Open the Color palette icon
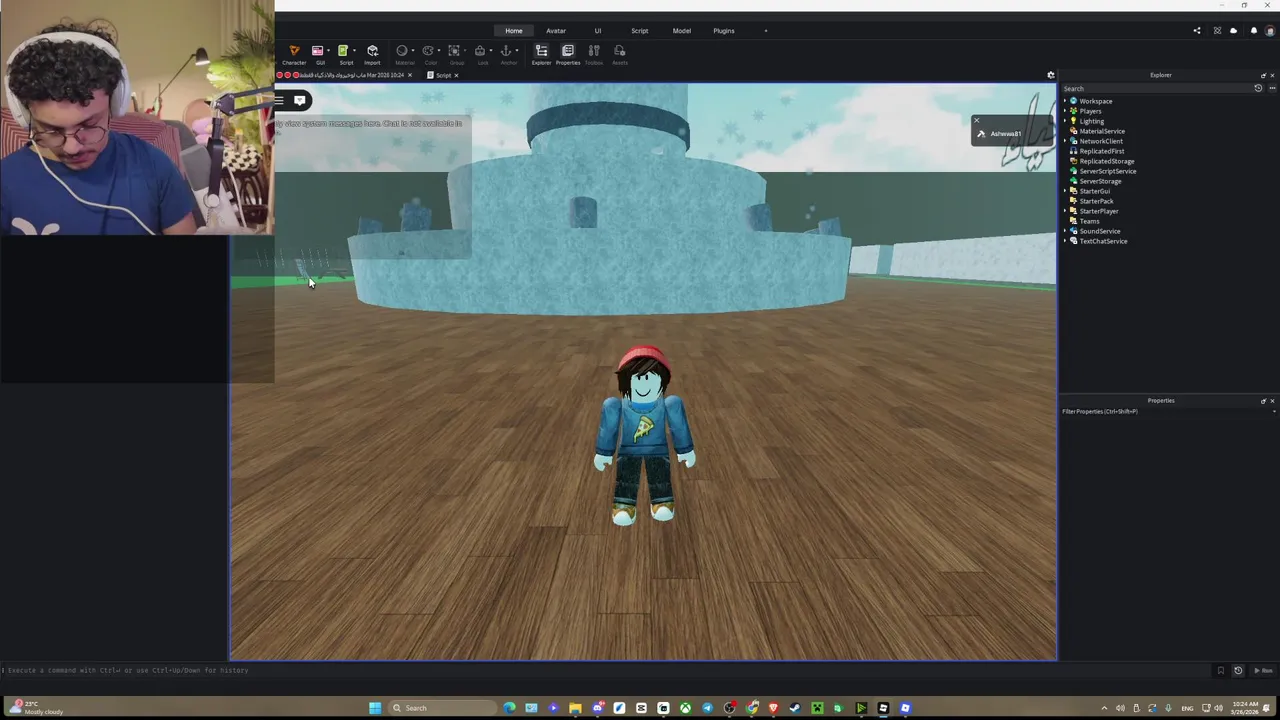1280x720 pixels. click(x=428, y=51)
